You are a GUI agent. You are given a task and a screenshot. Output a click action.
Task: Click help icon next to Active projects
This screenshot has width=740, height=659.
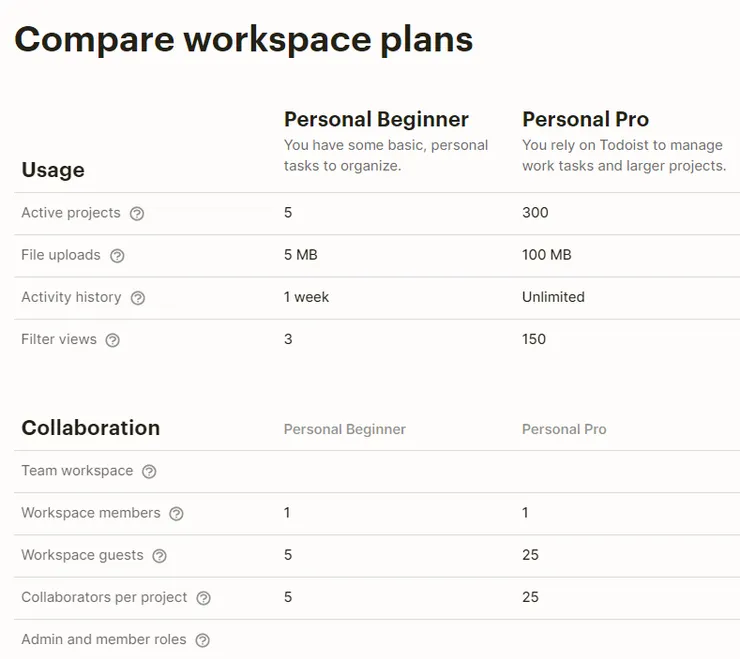coord(137,213)
